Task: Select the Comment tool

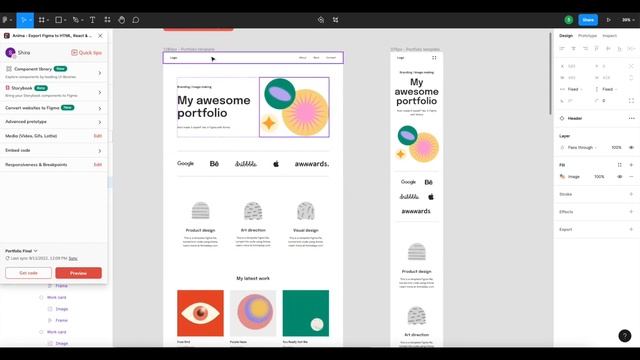Action: [x=136, y=20]
